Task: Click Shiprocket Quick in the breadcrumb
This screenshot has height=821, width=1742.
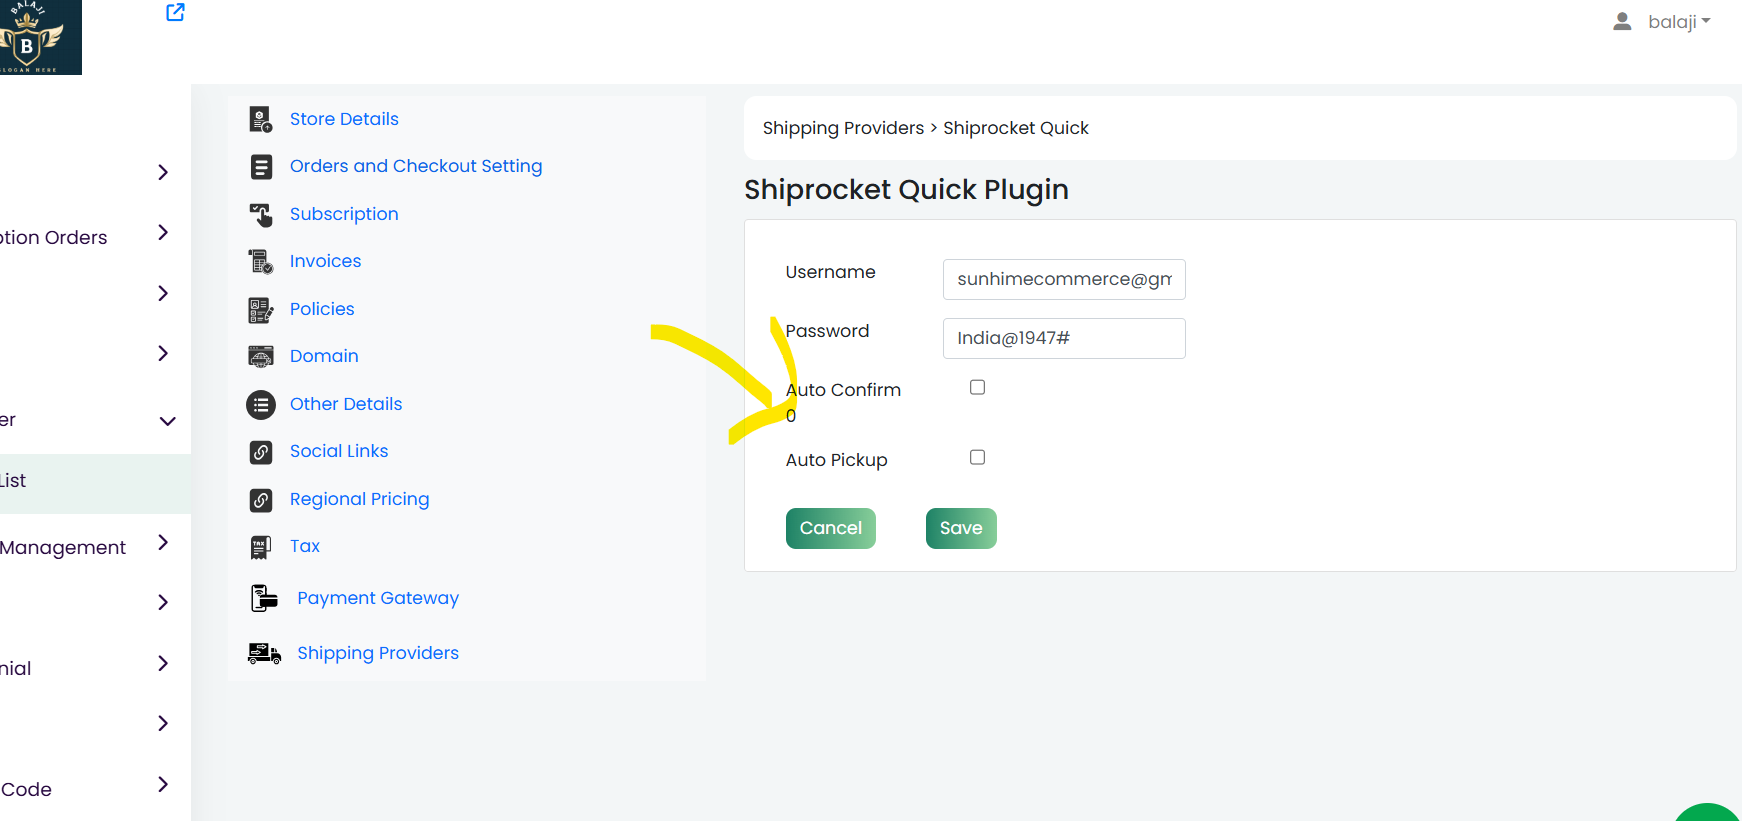Action: [1016, 128]
